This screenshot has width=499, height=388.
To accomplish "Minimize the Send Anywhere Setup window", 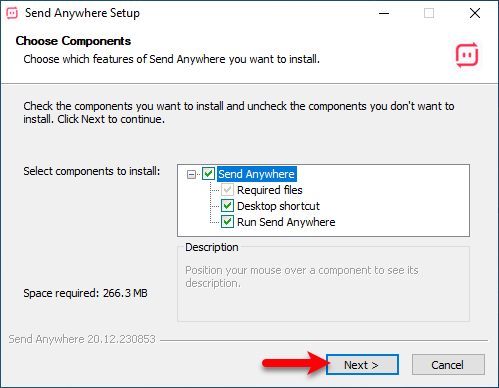I will click(384, 13).
